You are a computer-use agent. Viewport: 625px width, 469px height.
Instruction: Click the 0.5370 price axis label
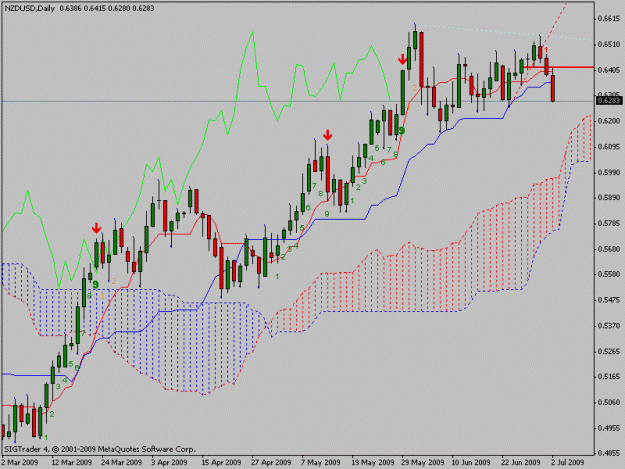click(x=609, y=326)
